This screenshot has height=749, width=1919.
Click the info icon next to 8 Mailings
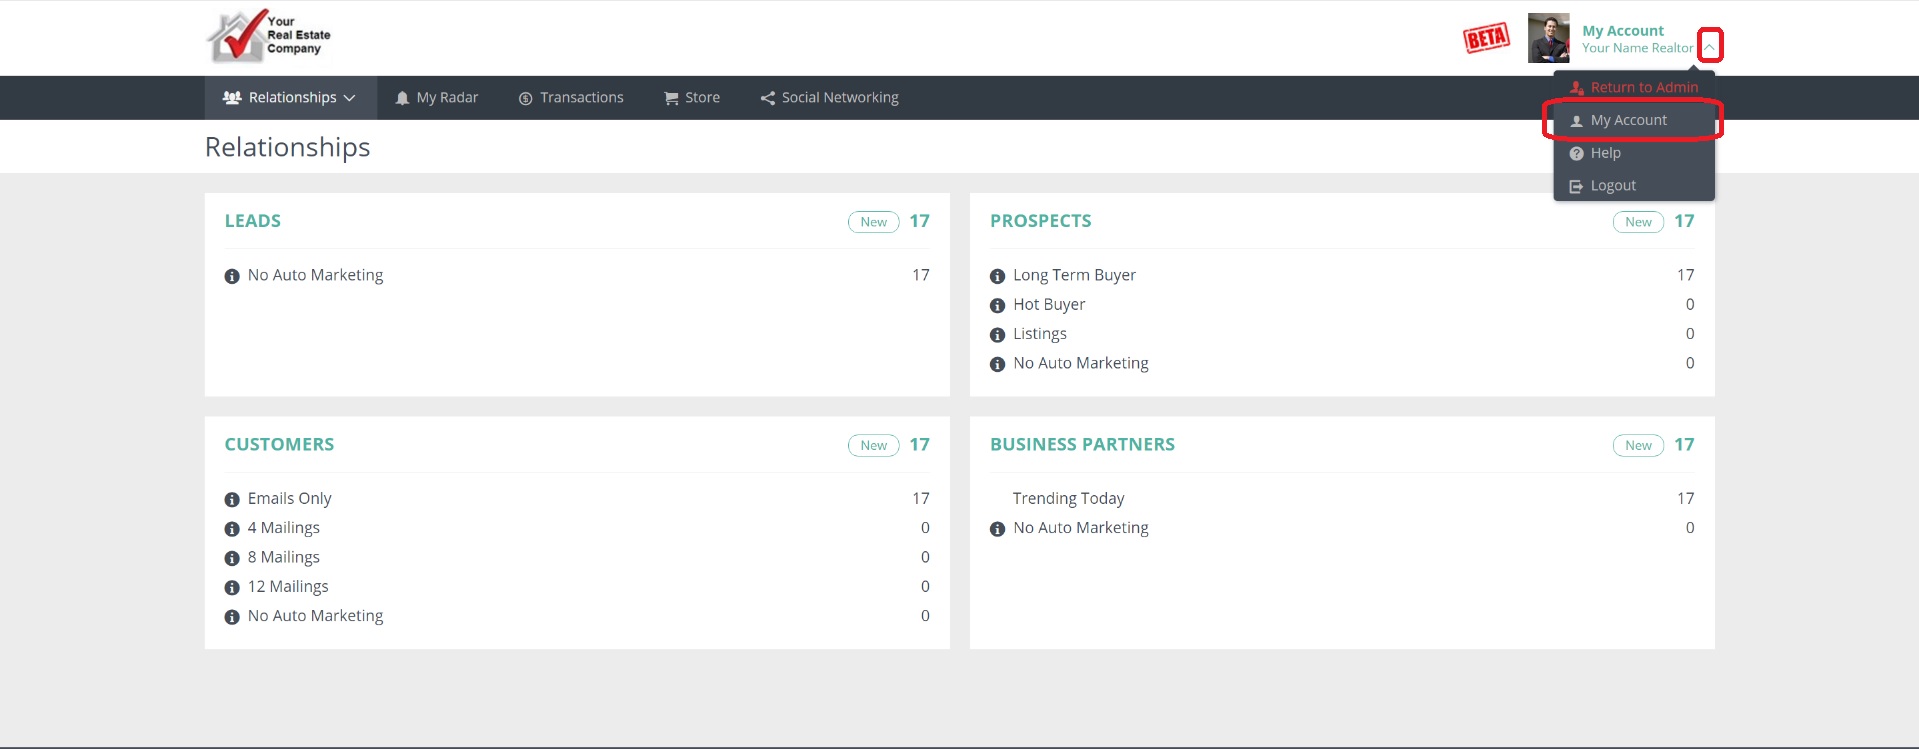pyautogui.click(x=232, y=559)
